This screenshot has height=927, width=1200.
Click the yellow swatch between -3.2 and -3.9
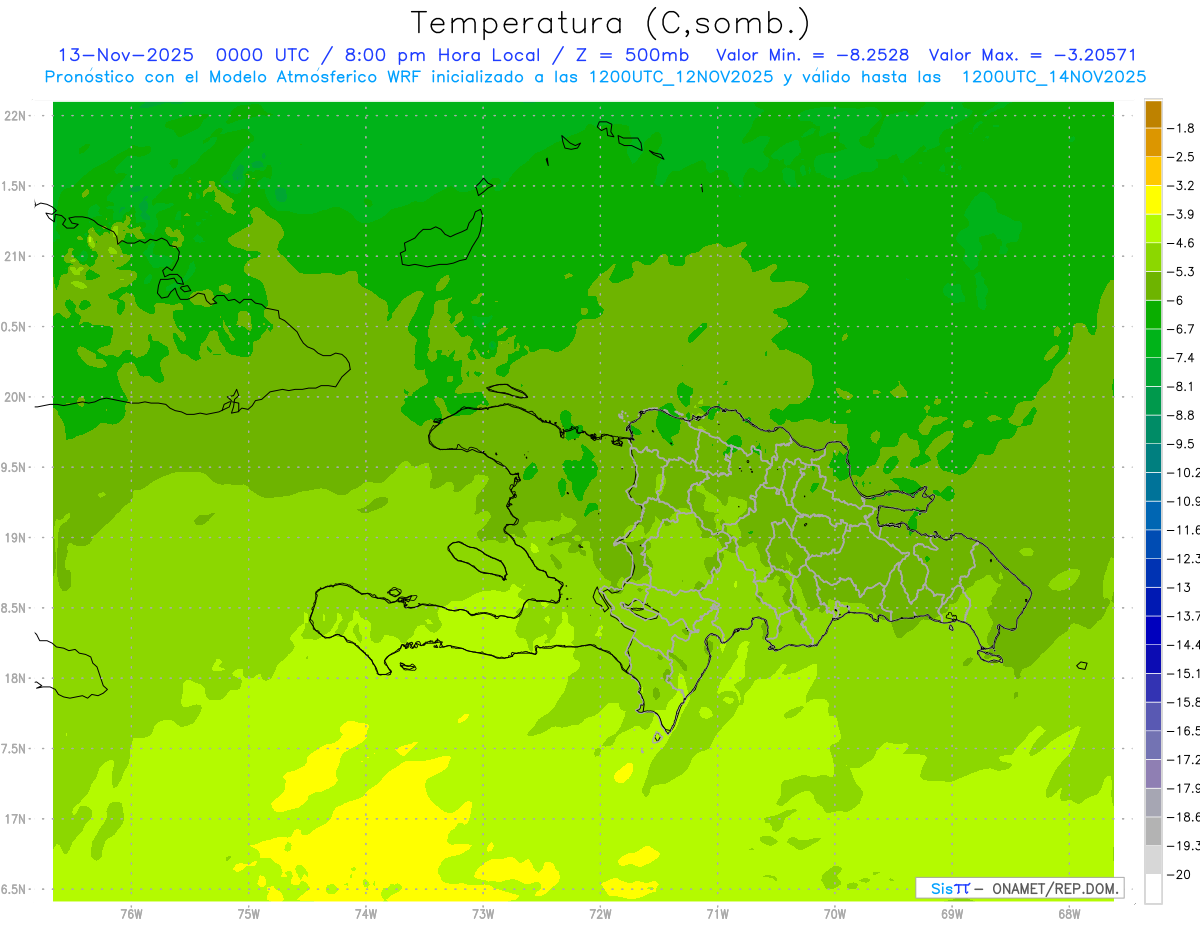(x=1153, y=200)
